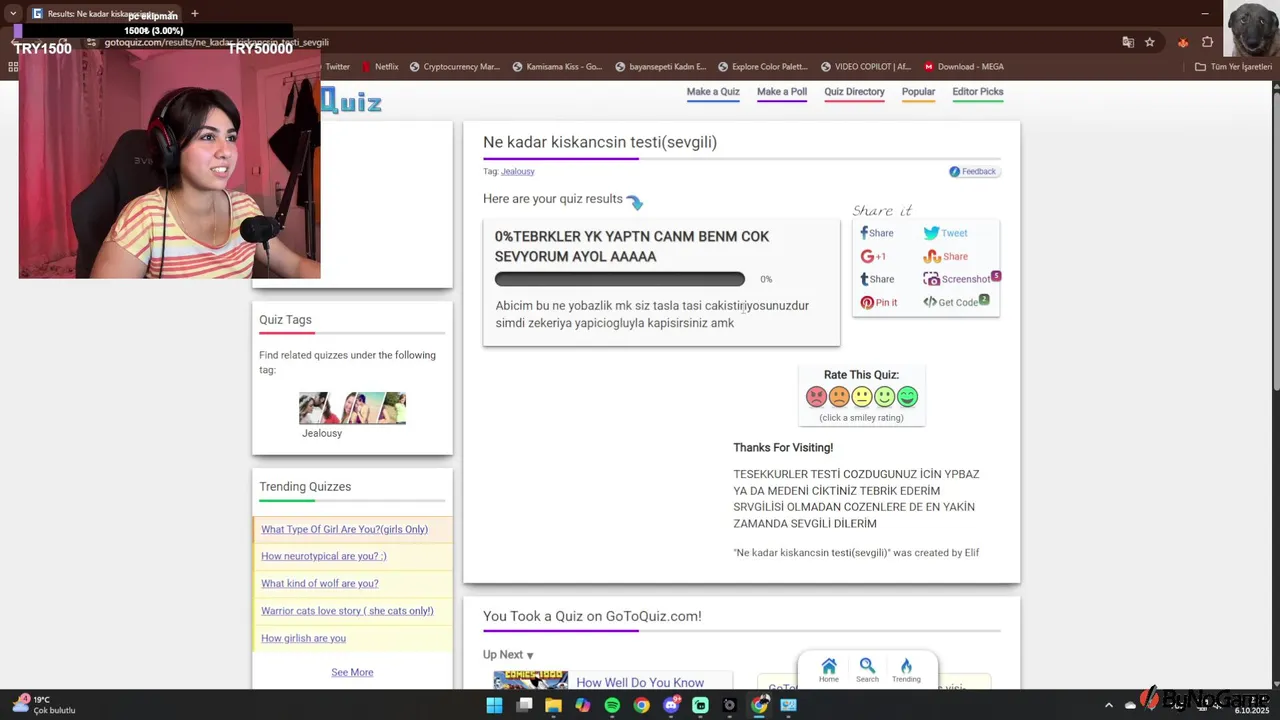Open the tab search dropdown in Chrome
1280x720 pixels.
[12, 14]
